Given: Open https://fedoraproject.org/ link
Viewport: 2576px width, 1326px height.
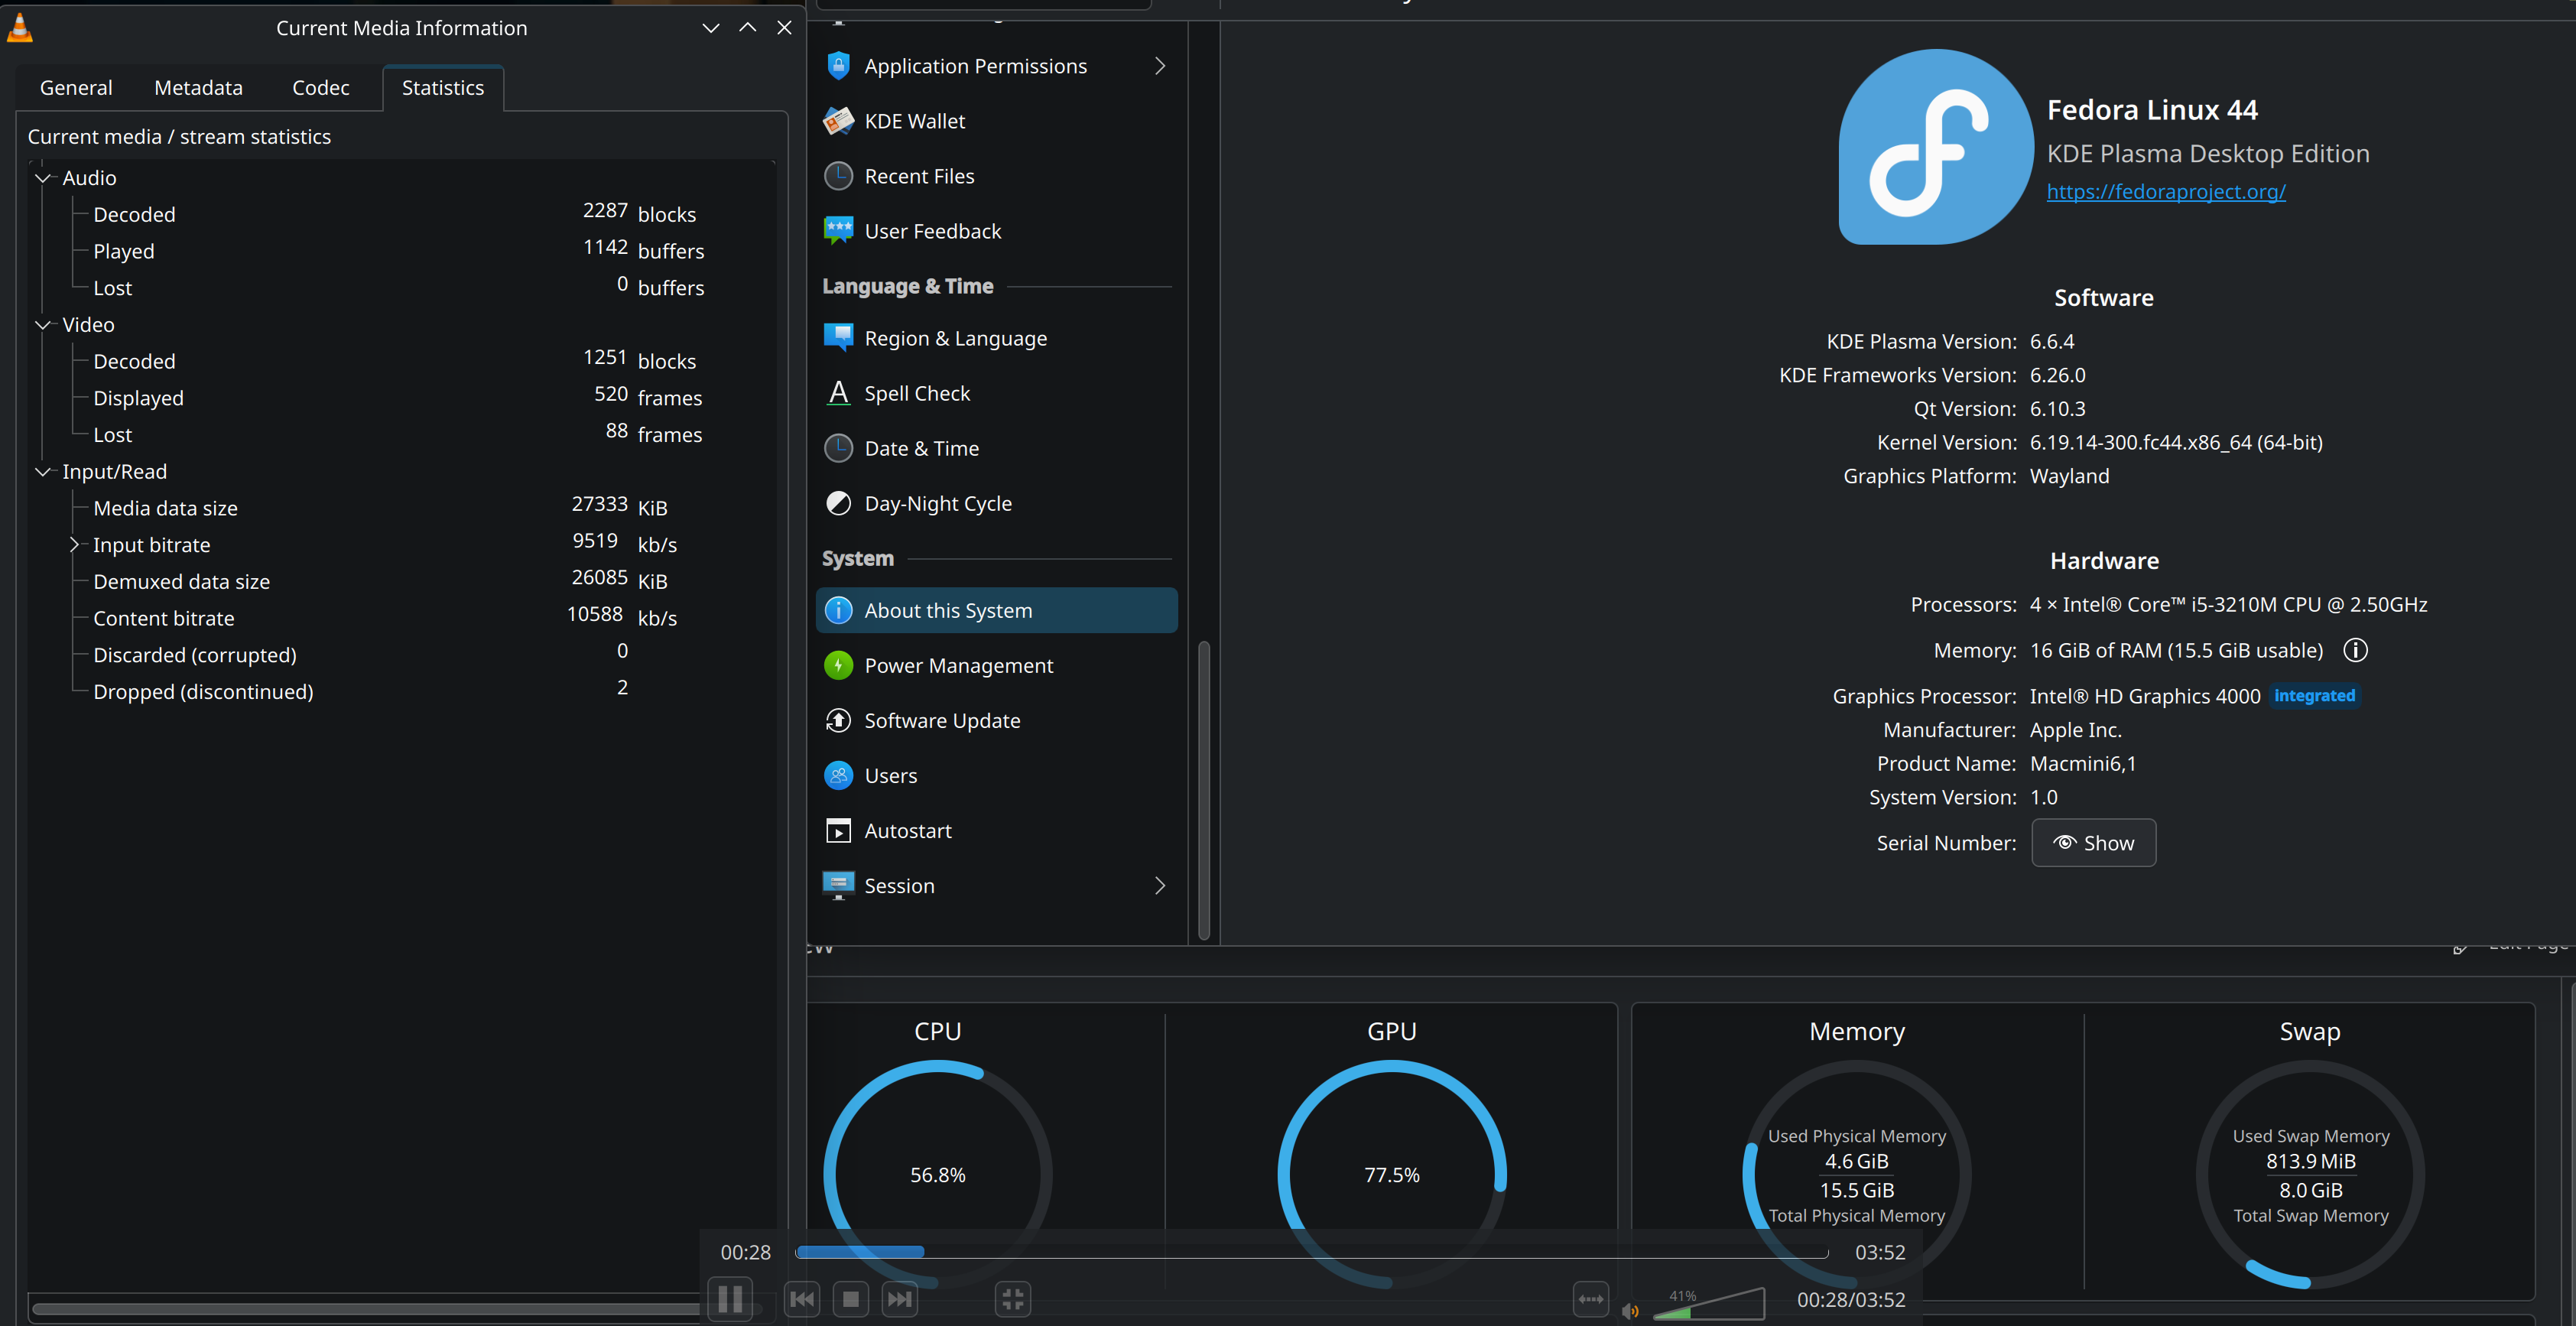Looking at the screenshot, I should point(2166,191).
